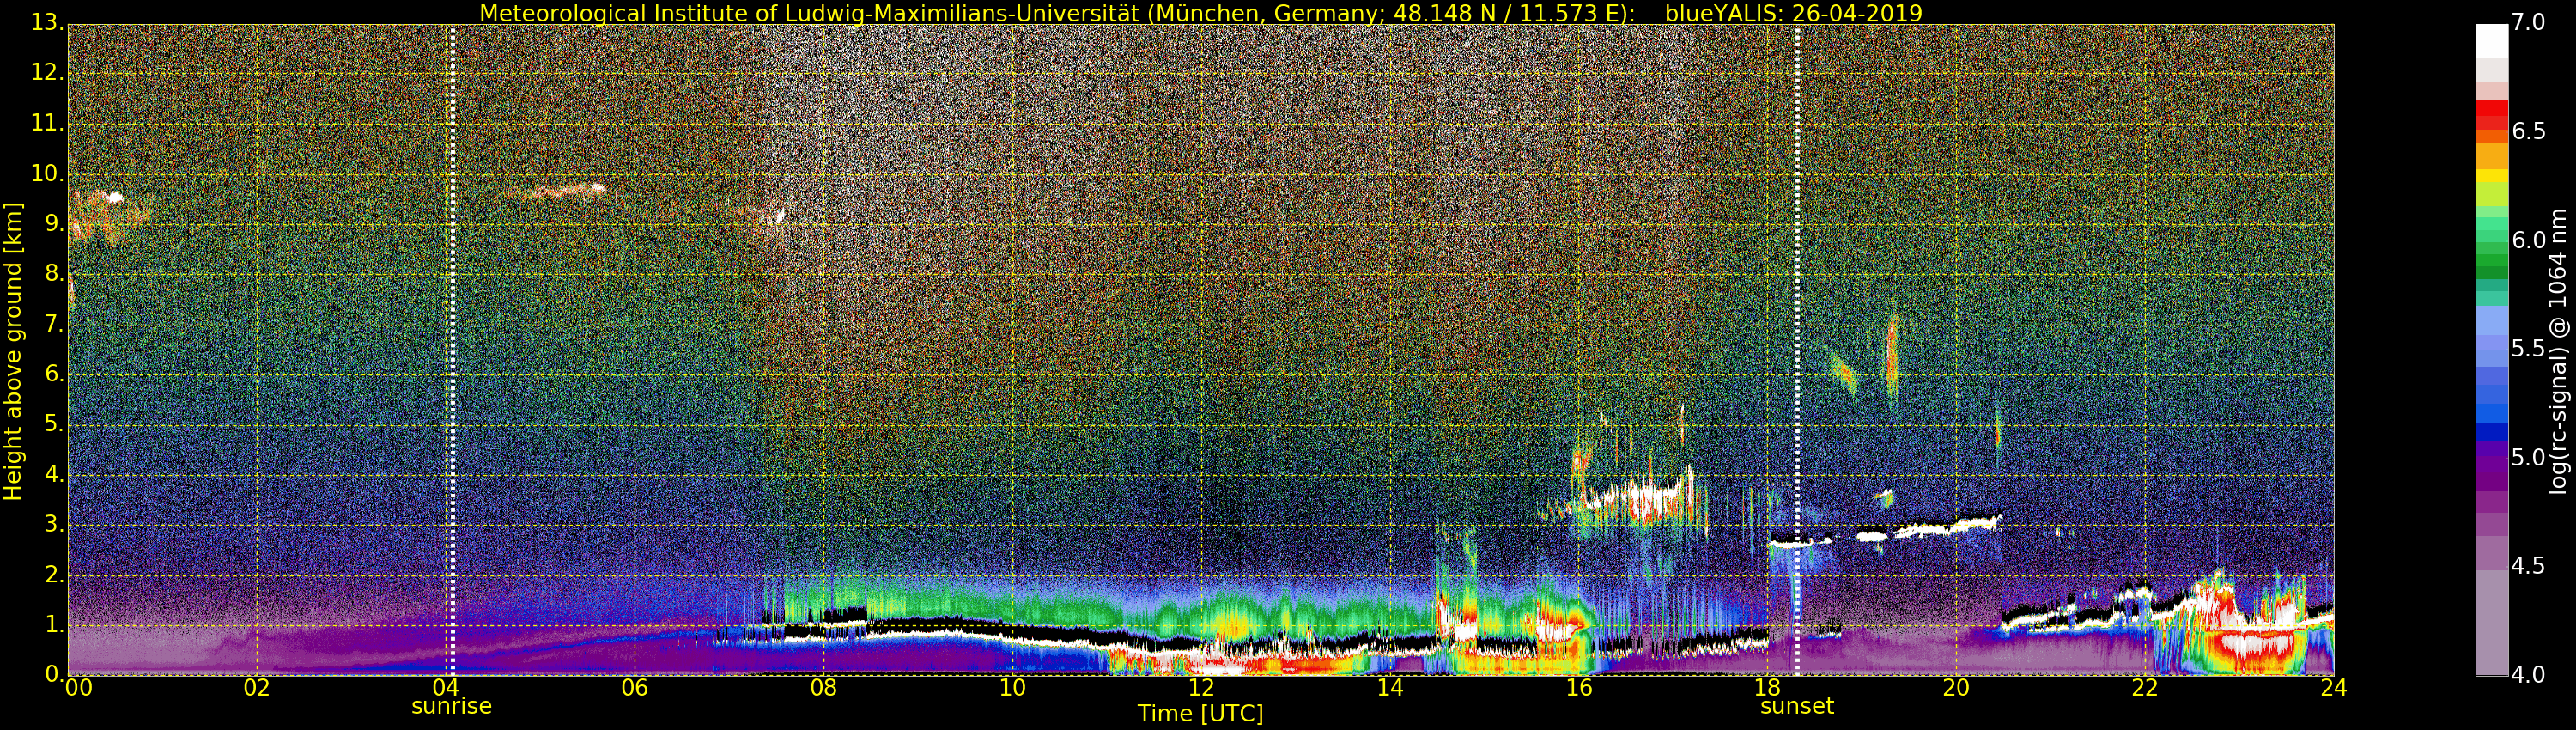The height and width of the screenshot is (730, 2576).
Task: Click height axis tick label '0.'
Action: tap(54, 674)
